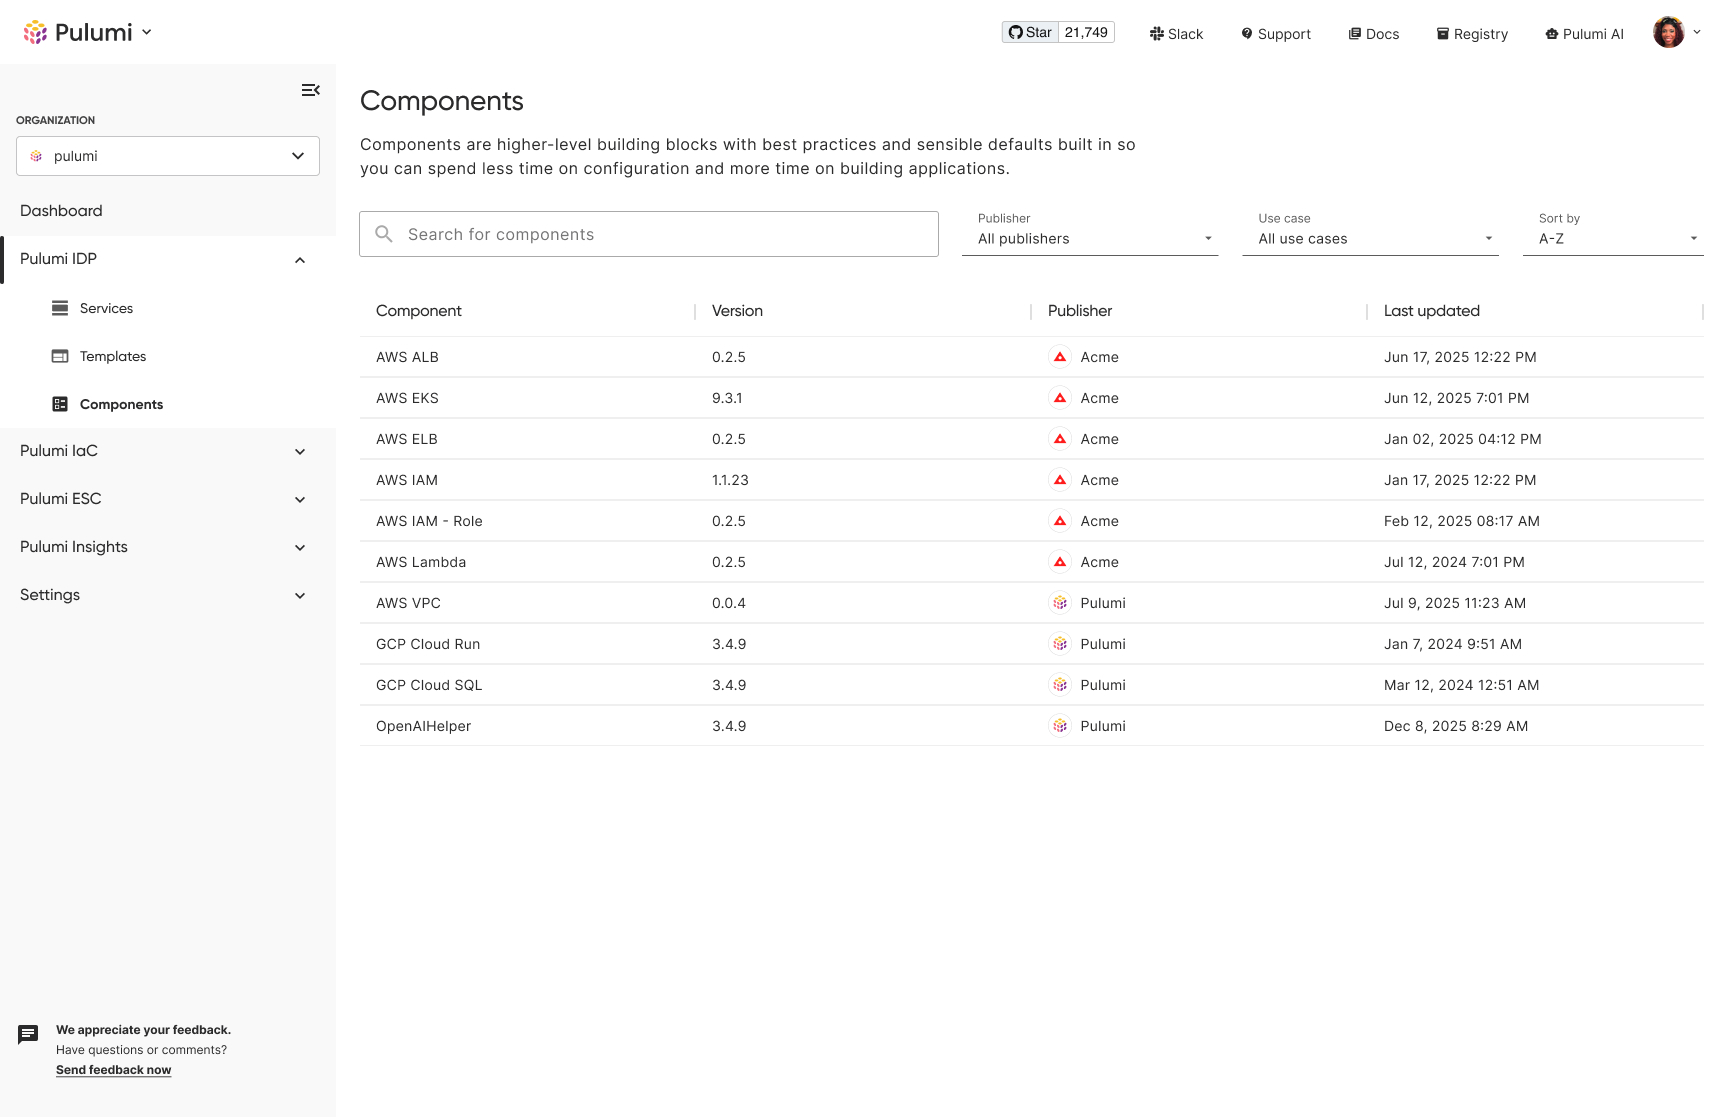
Task: Click the Pulumi icon in GCP Cloud SQL row
Action: tap(1060, 685)
